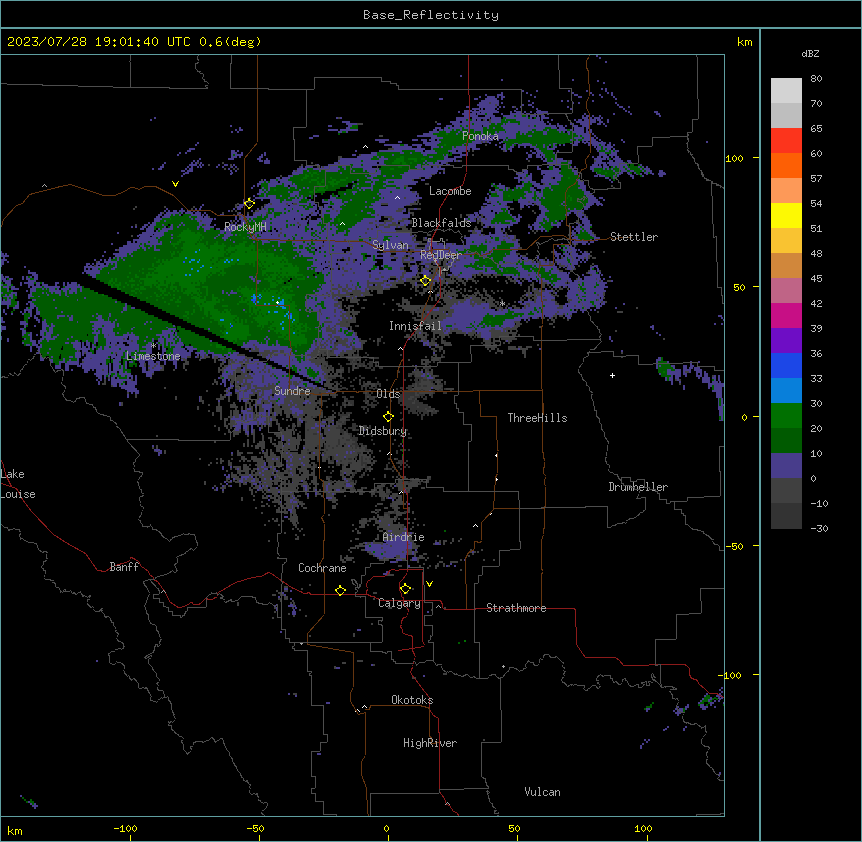Image resolution: width=862 pixels, height=842 pixels.
Task: Select the Olds town label
Action: coord(388,394)
